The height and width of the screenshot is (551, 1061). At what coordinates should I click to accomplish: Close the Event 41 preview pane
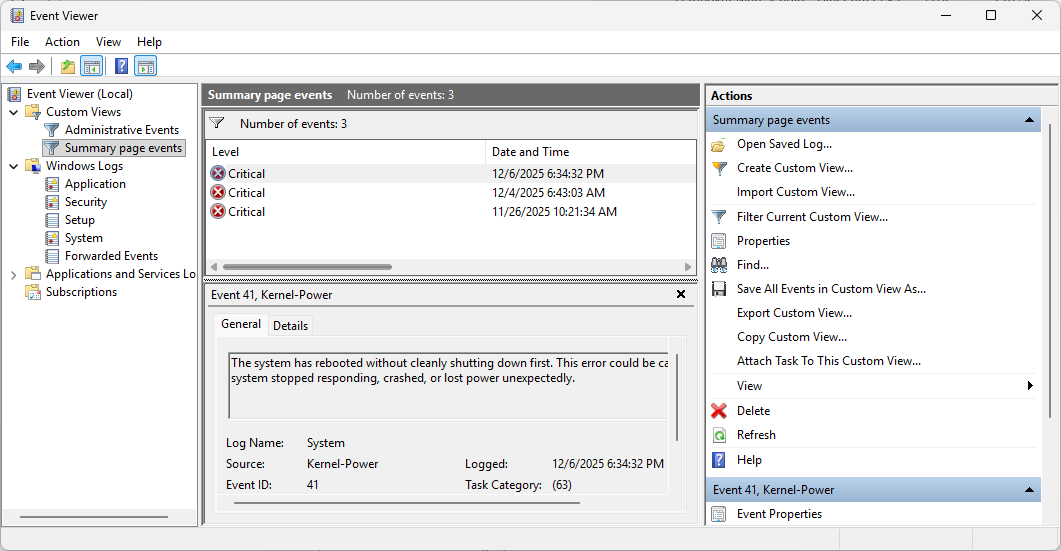tap(681, 295)
